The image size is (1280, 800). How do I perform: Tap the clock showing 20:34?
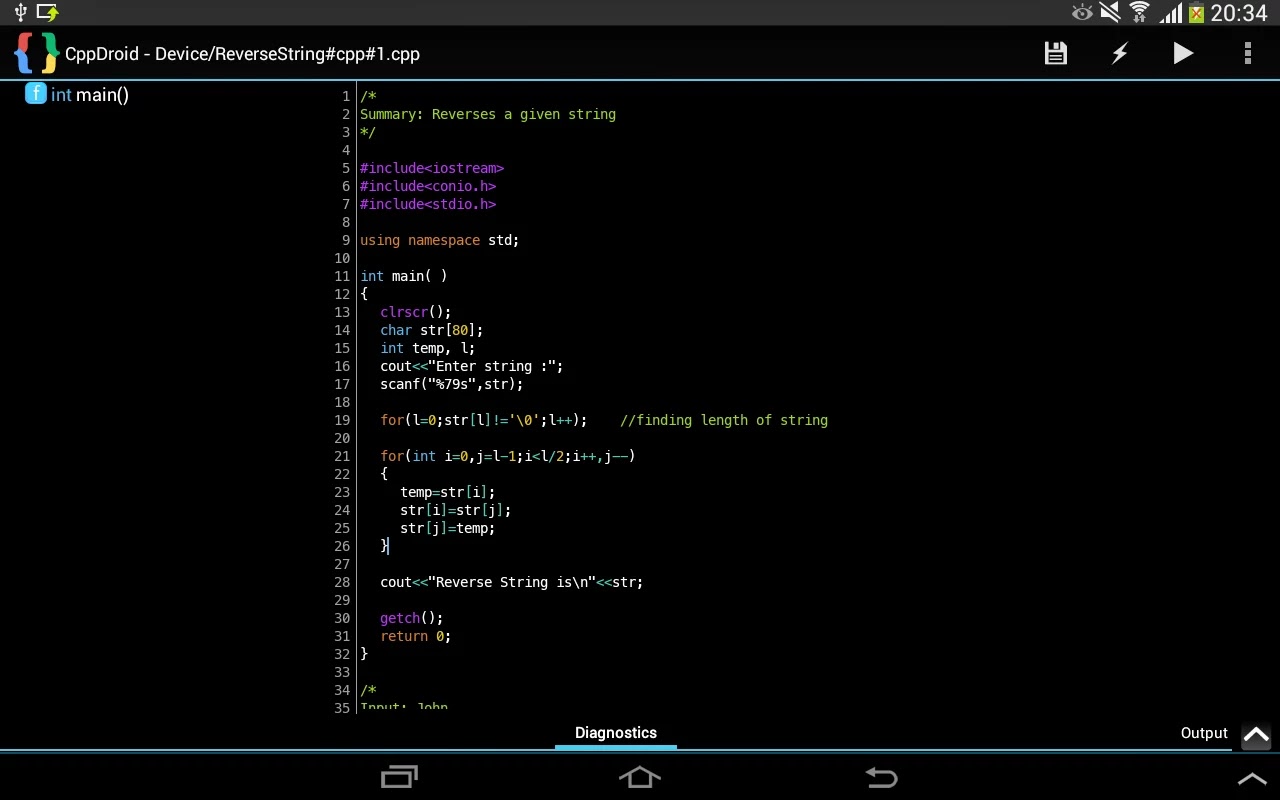1238,13
